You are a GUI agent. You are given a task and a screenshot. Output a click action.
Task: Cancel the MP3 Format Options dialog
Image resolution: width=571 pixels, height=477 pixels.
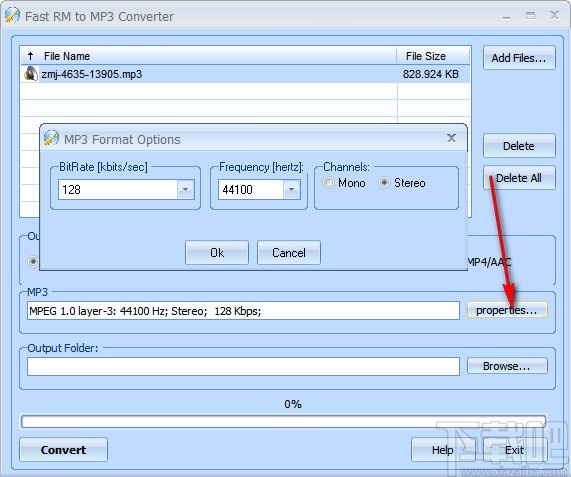[289, 252]
